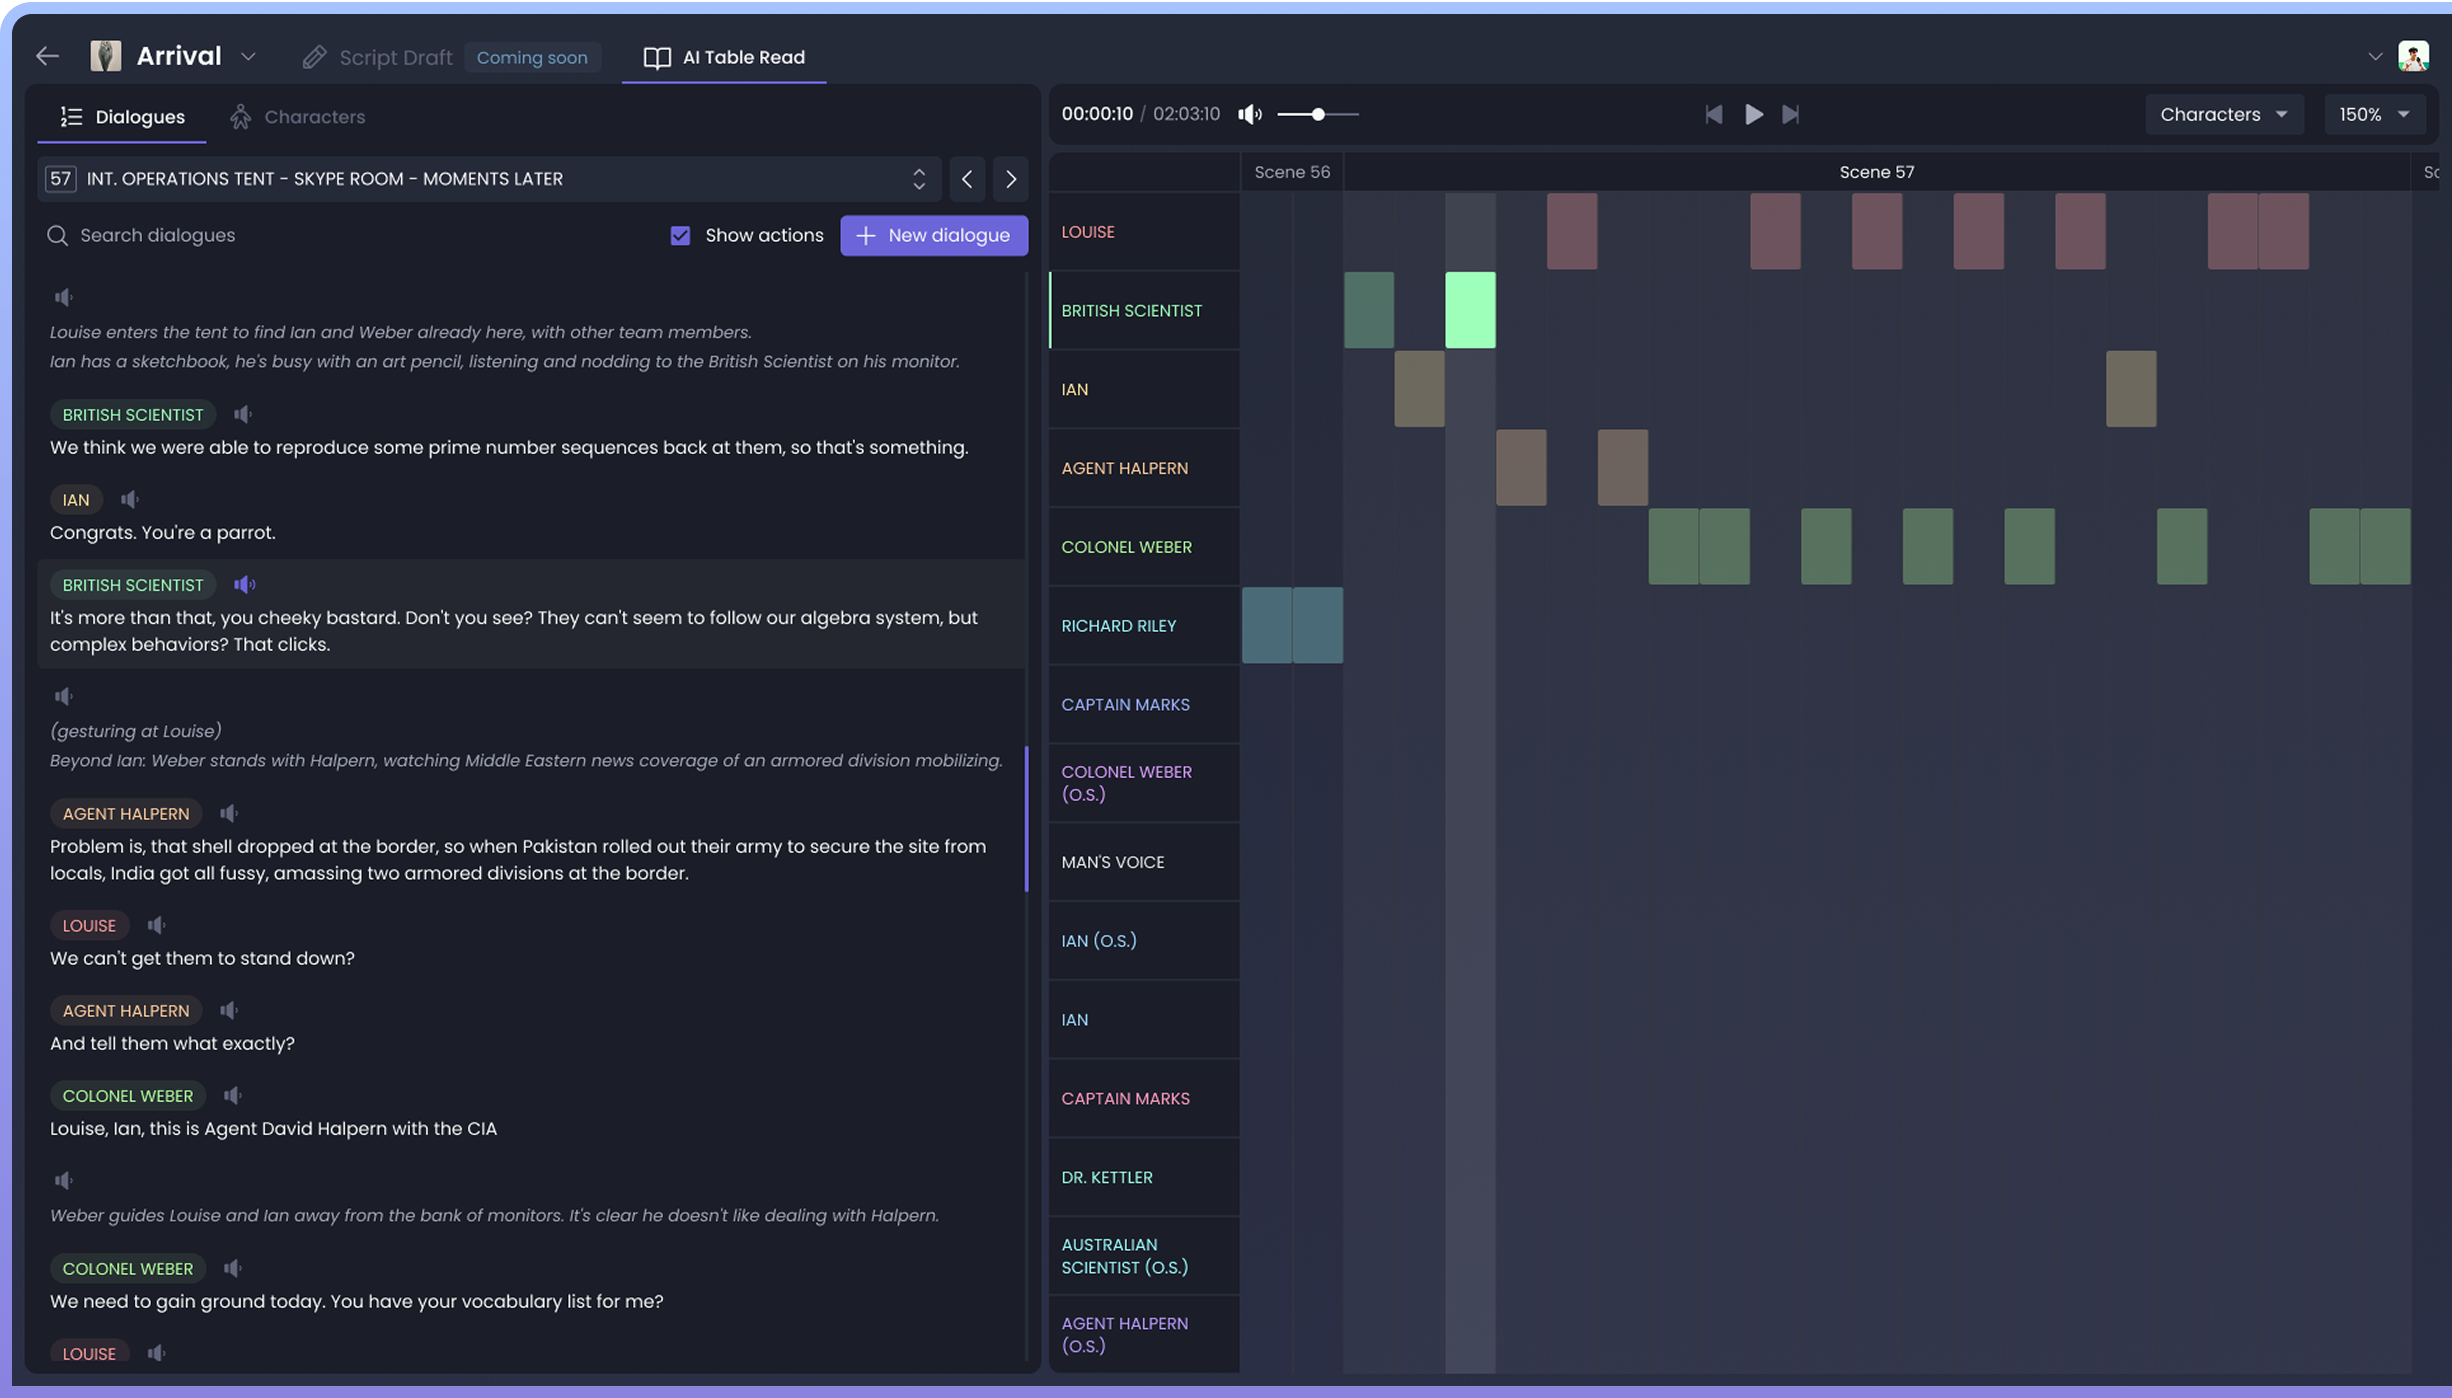Screen dimensions: 2452x1398
Task: Click the New dialogue button
Action: point(933,235)
